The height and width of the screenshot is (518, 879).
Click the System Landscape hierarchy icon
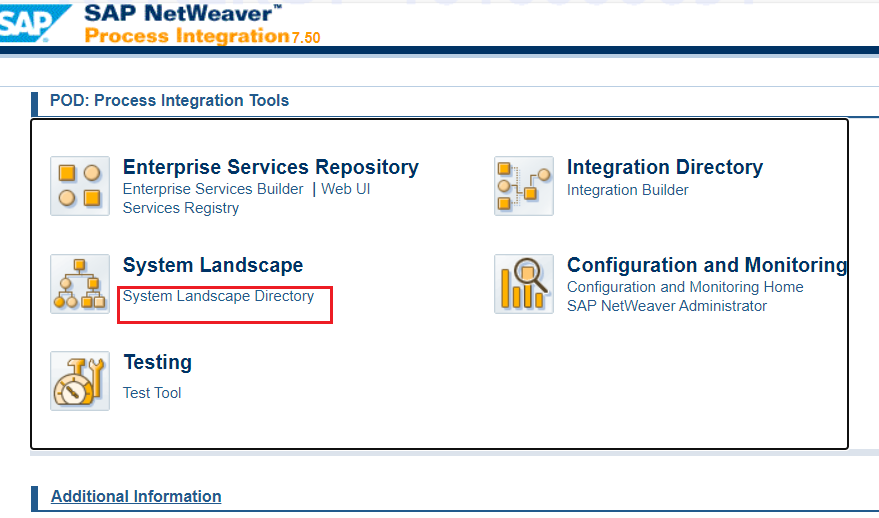[x=80, y=284]
